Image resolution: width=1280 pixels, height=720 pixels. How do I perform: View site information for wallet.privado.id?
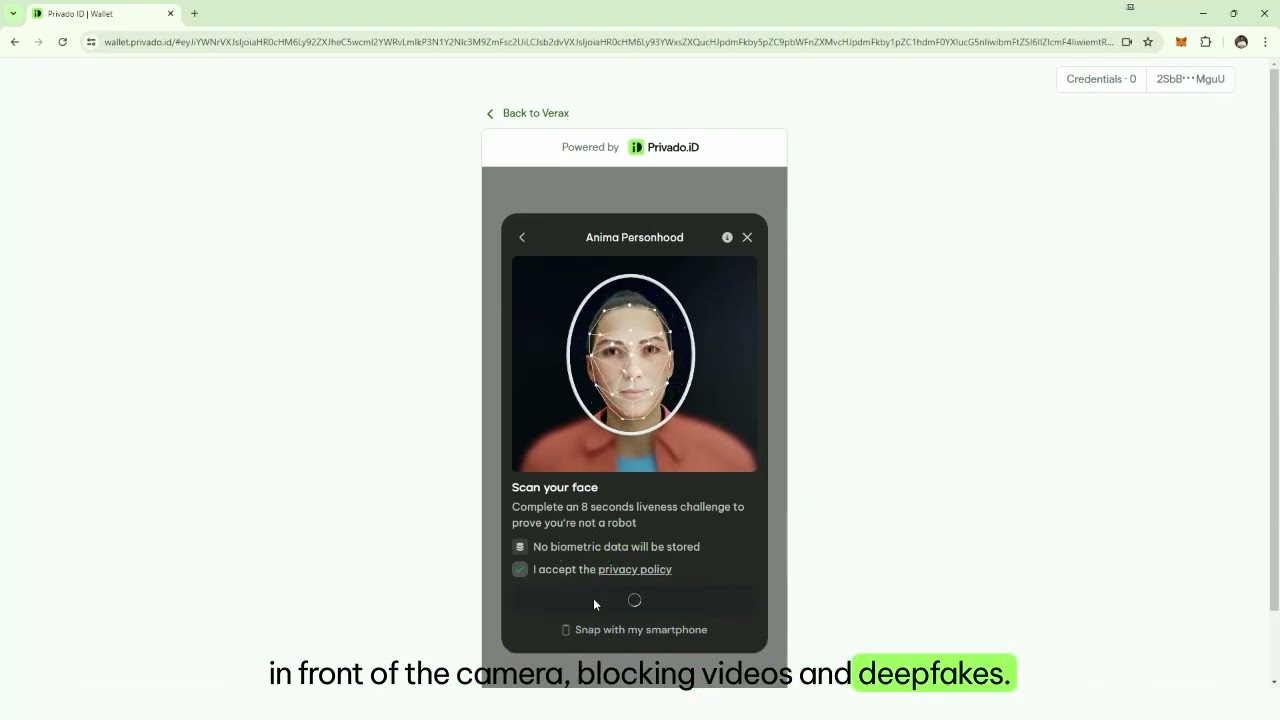(91, 42)
